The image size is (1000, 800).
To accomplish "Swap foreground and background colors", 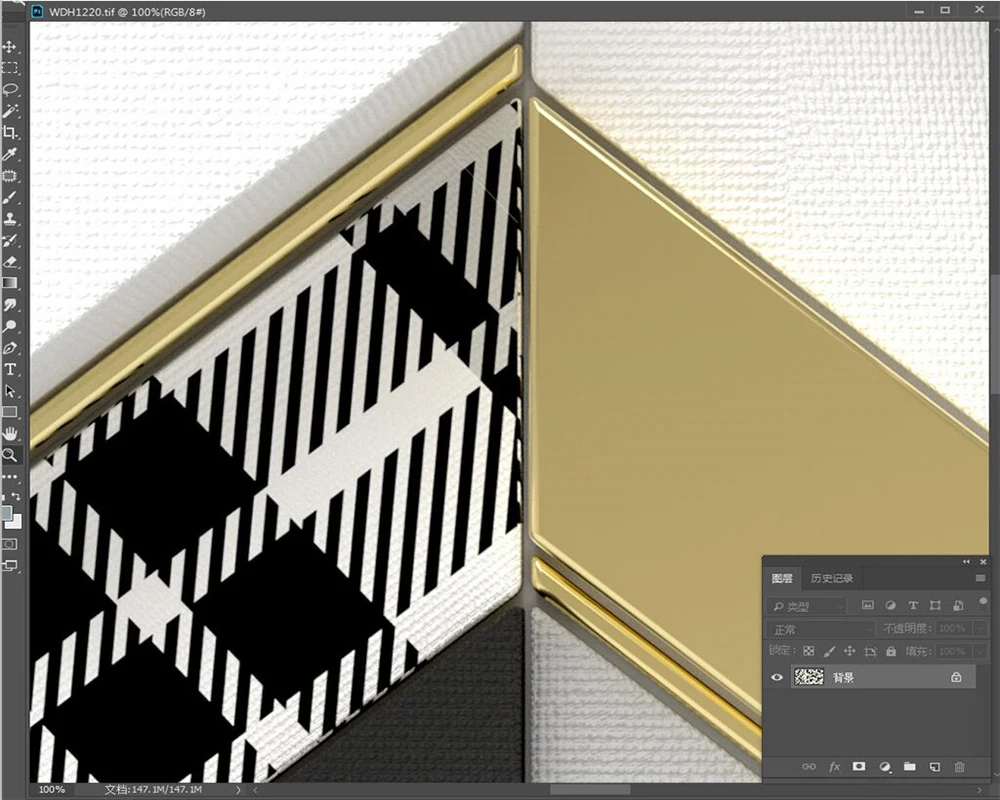I will coord(16,496).
